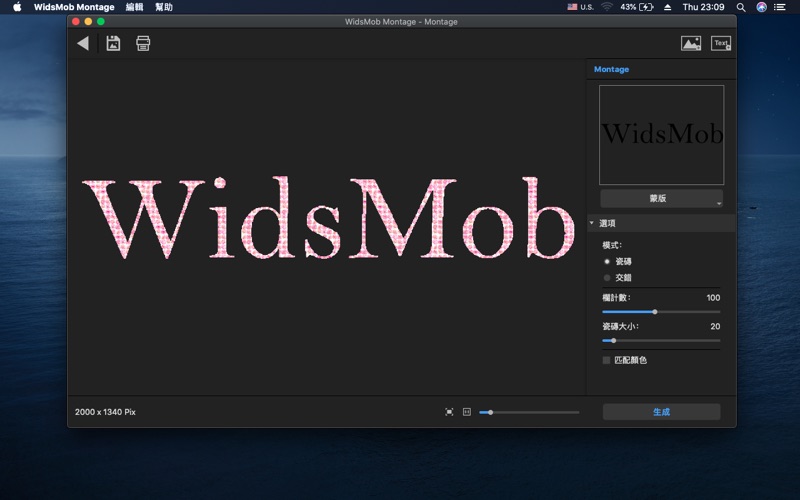This screenshot has height=500, width=800.
Task: Click the 瓷磚大小 value 20
Action: (715, 327)
